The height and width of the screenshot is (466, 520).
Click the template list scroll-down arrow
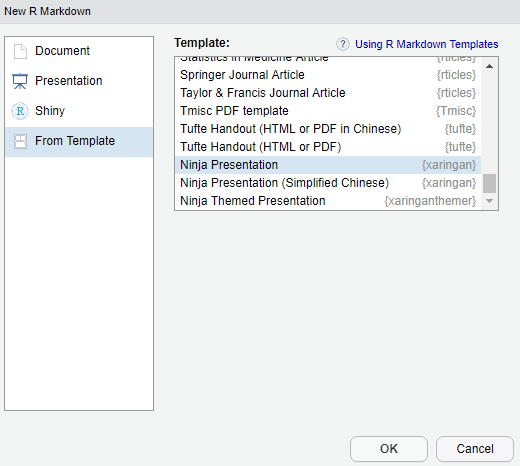(x=489, y=201)
